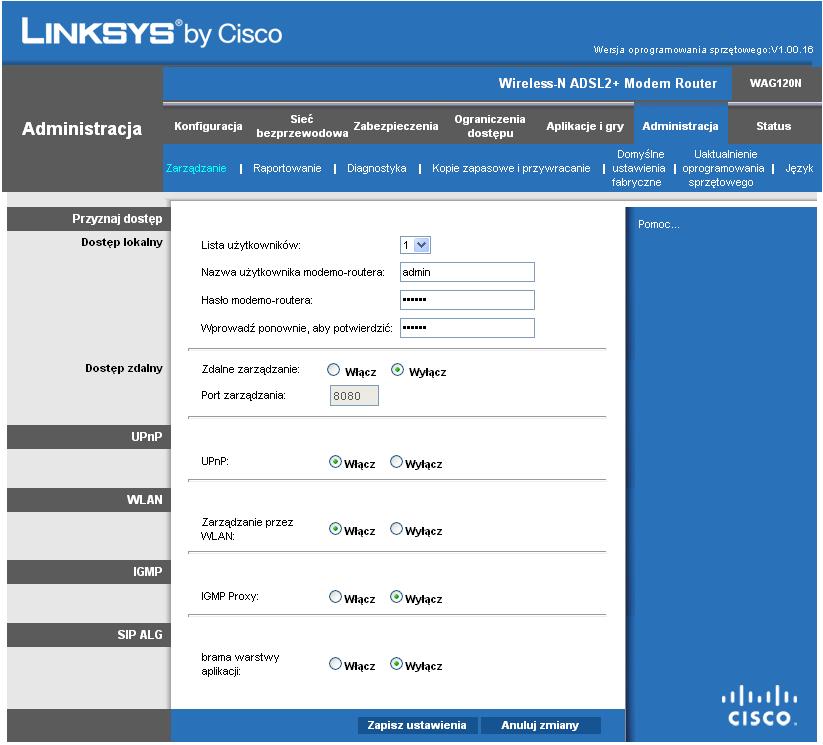The width and height of the screenshot is (823, 745).
Task: Open Domyślne ustawienia fabryczne subtab
Action: point(638,168)
